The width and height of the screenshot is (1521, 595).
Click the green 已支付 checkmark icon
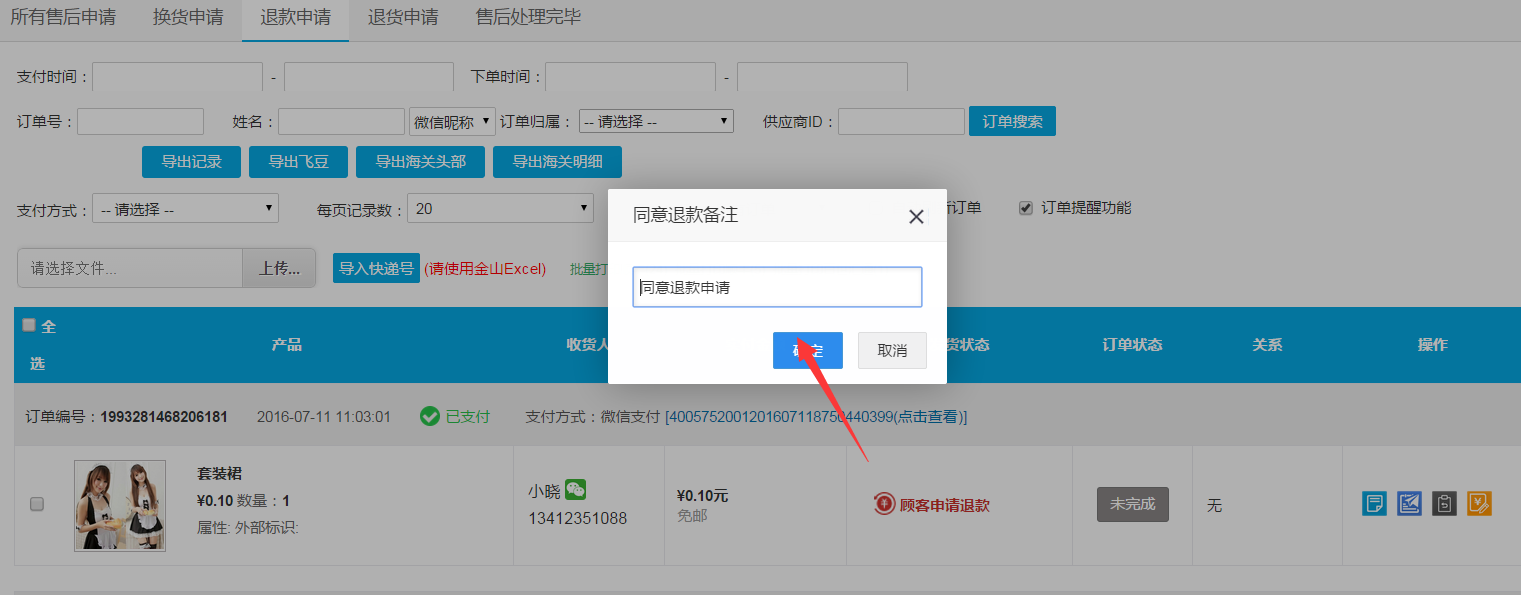pos(430,416)
